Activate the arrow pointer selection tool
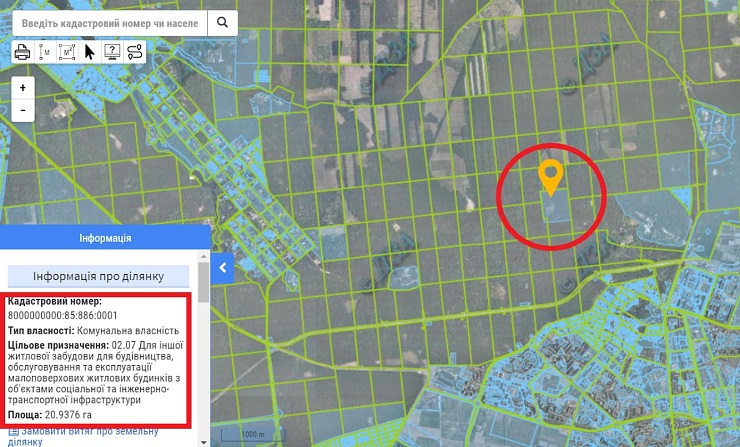Viewport: 740px width, 447px height. click(x=90, y=52)
